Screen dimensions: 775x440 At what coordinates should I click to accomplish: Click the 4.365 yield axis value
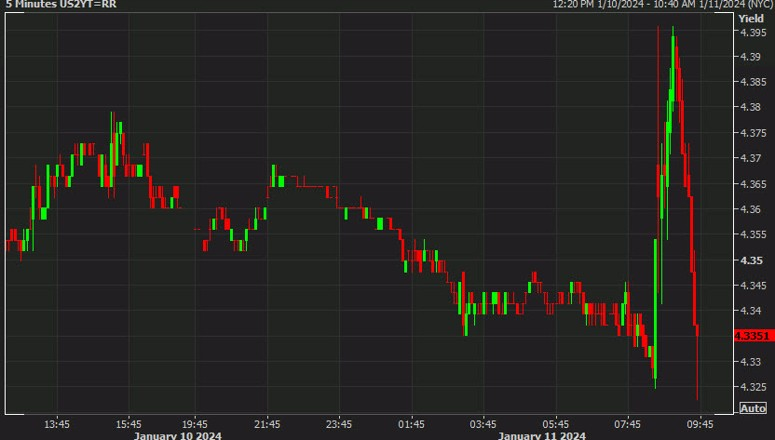coord(753,184)
